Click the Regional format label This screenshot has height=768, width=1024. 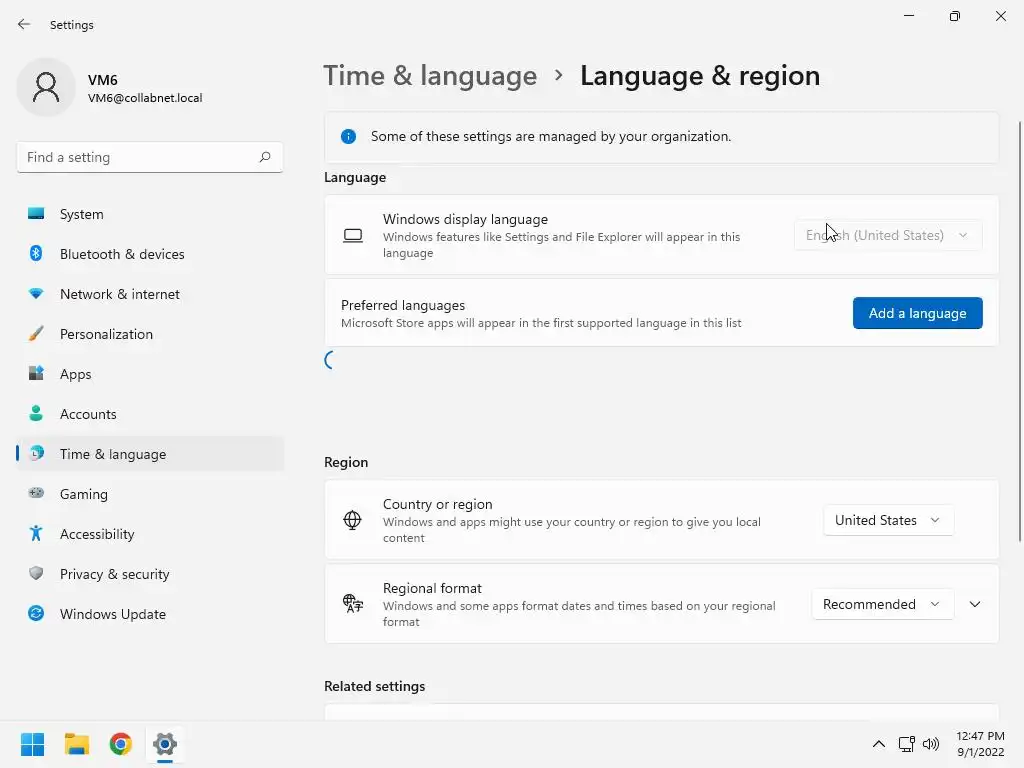click(x=432, y=588)
